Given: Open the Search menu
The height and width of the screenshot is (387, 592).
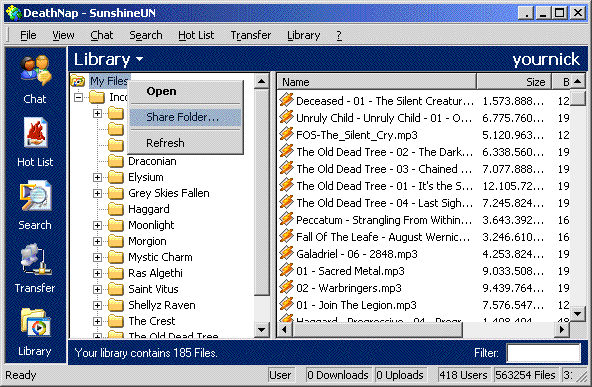Looking at the screenshot, I should 146,35.
